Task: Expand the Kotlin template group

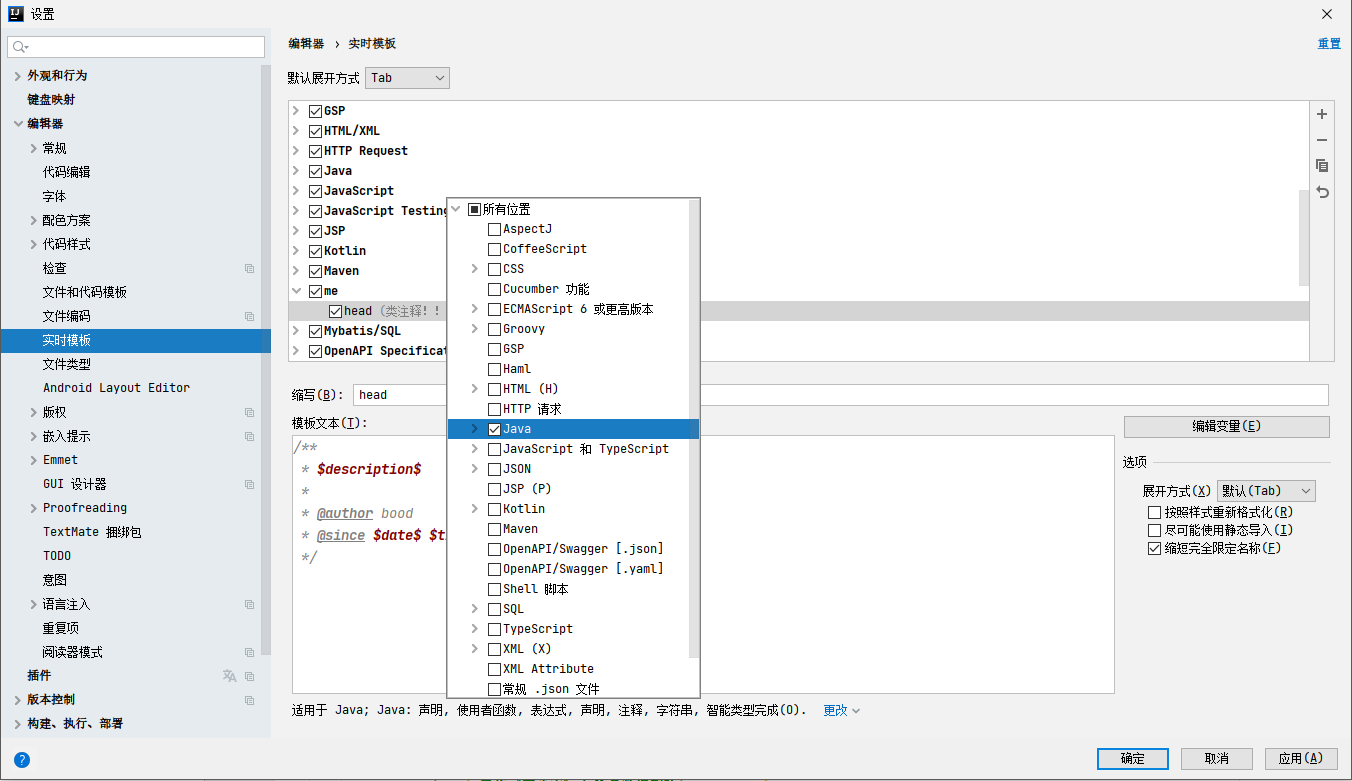Action: (296, 251)
